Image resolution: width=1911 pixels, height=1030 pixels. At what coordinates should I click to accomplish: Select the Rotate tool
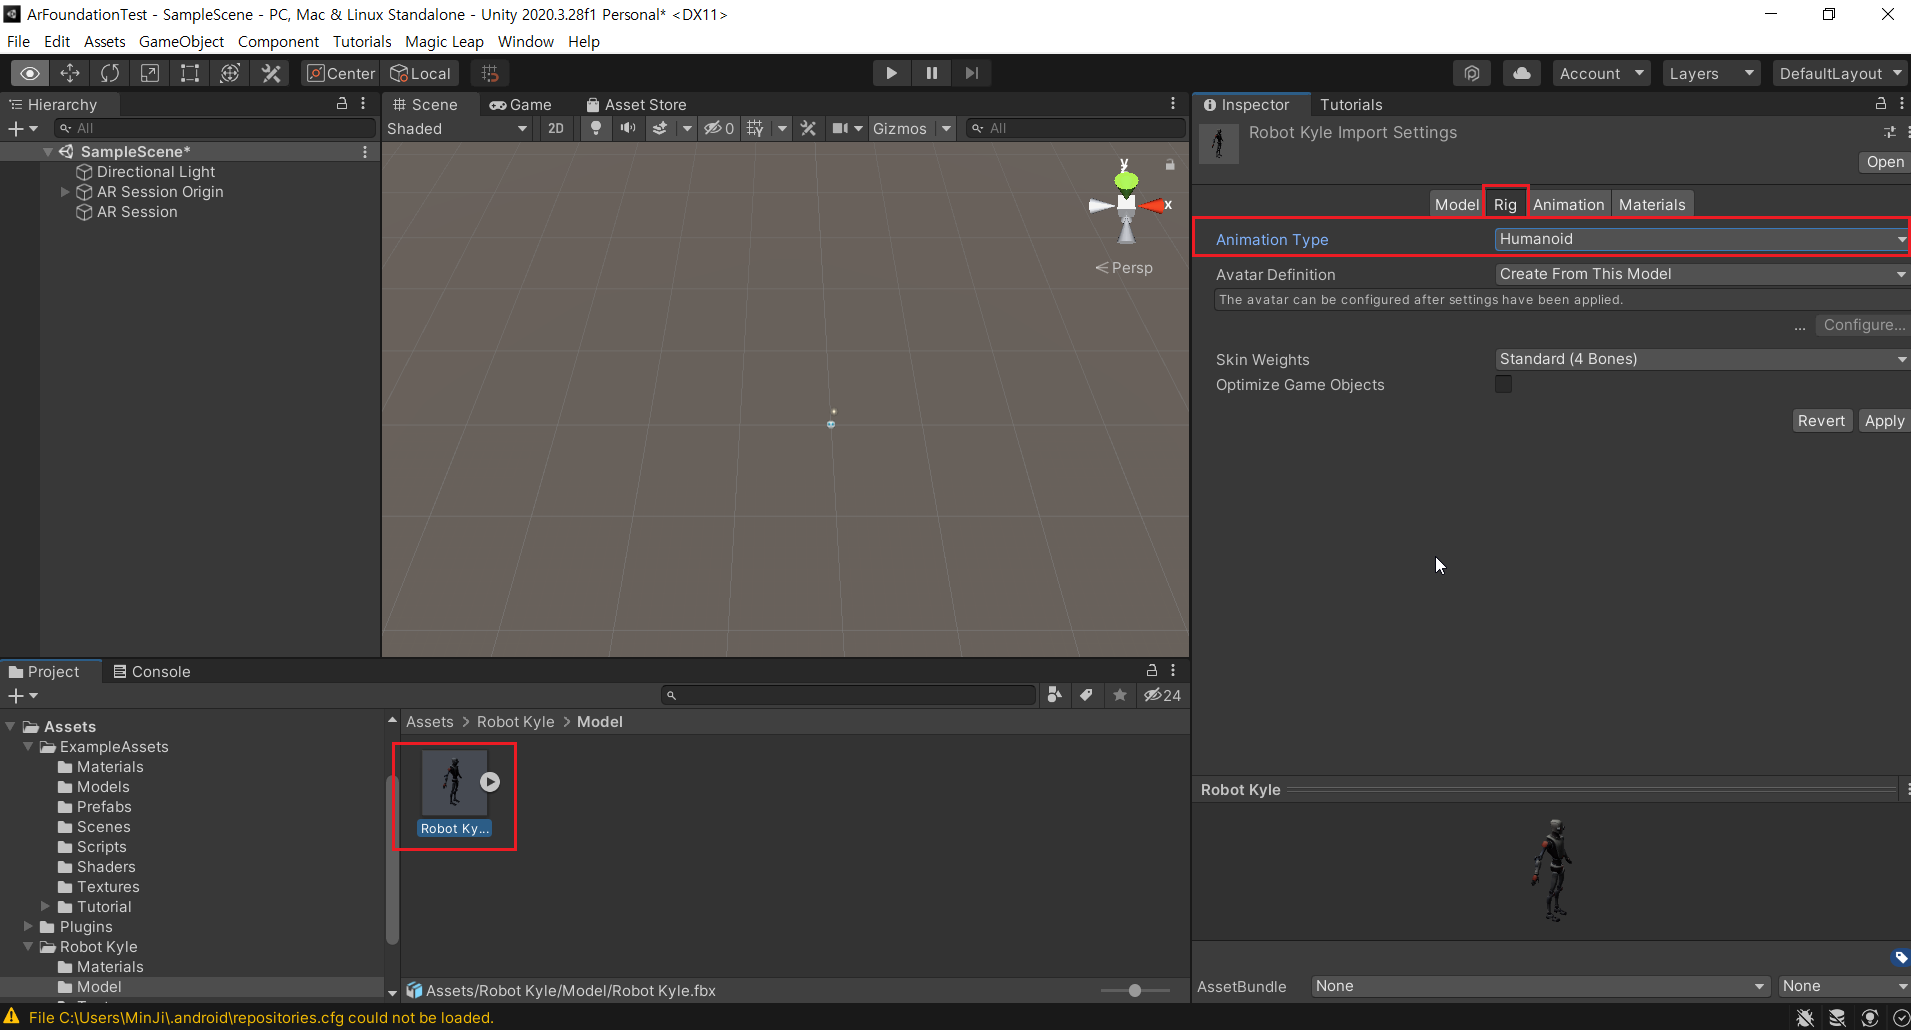pyautogui.click(x=110, y=73)
